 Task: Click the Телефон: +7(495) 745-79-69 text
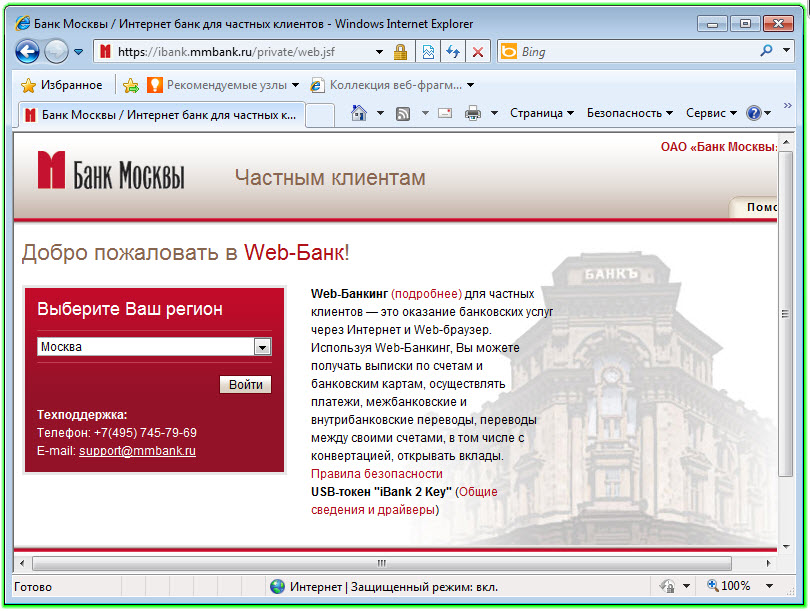117,433
